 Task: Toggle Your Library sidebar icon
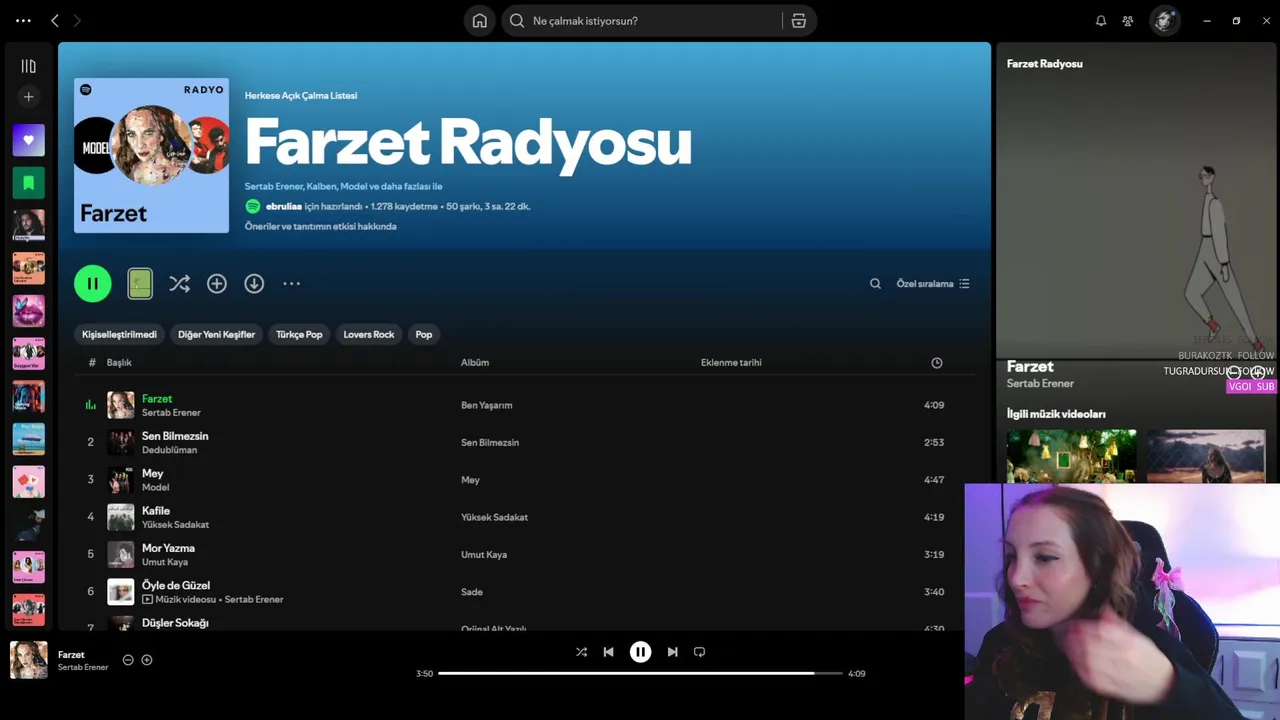click(28, 66)
